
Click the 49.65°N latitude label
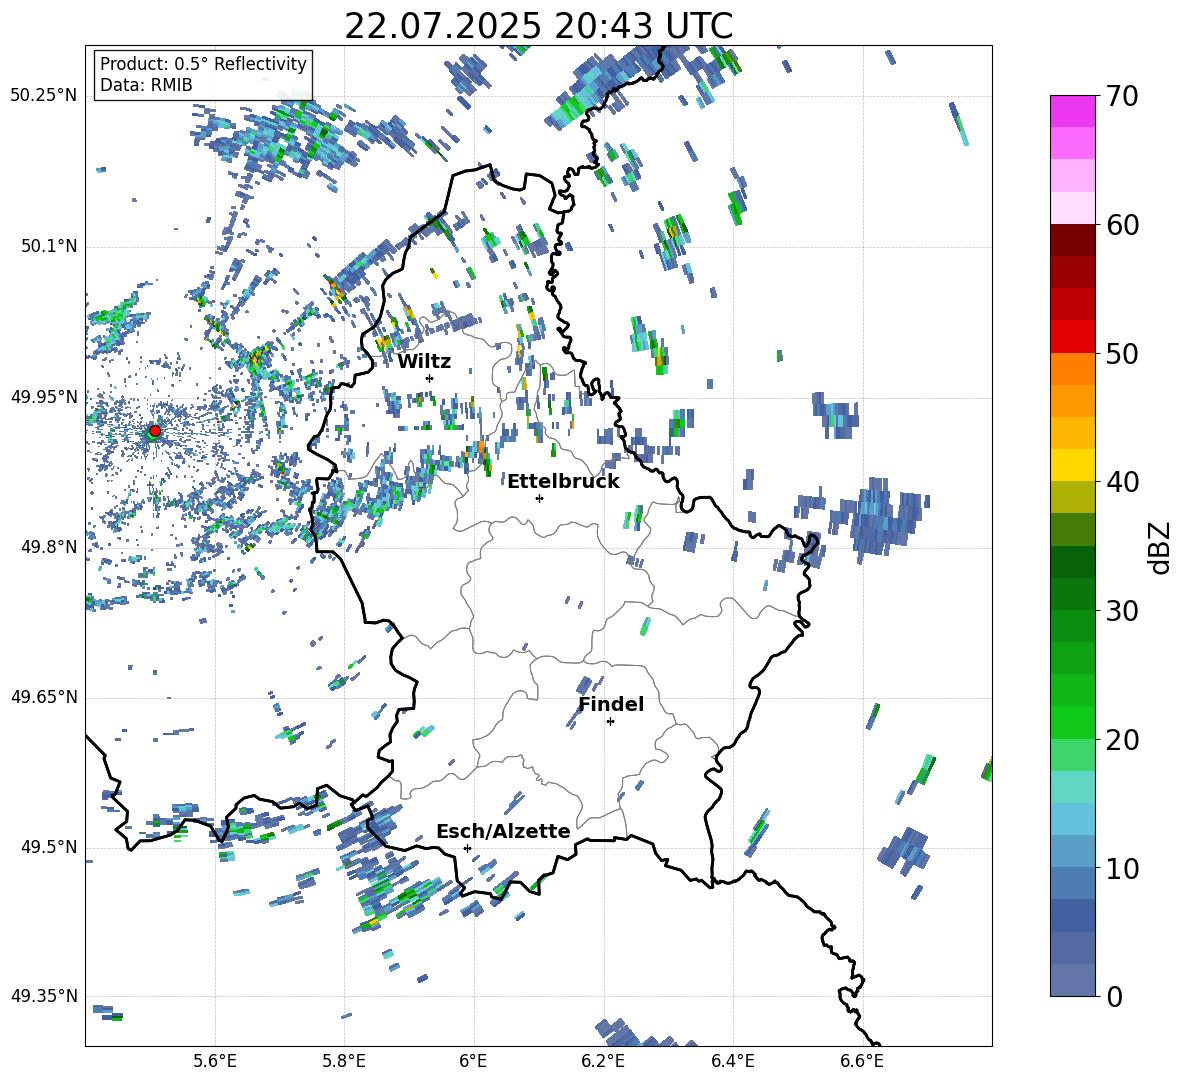click(x=44, y=697)
